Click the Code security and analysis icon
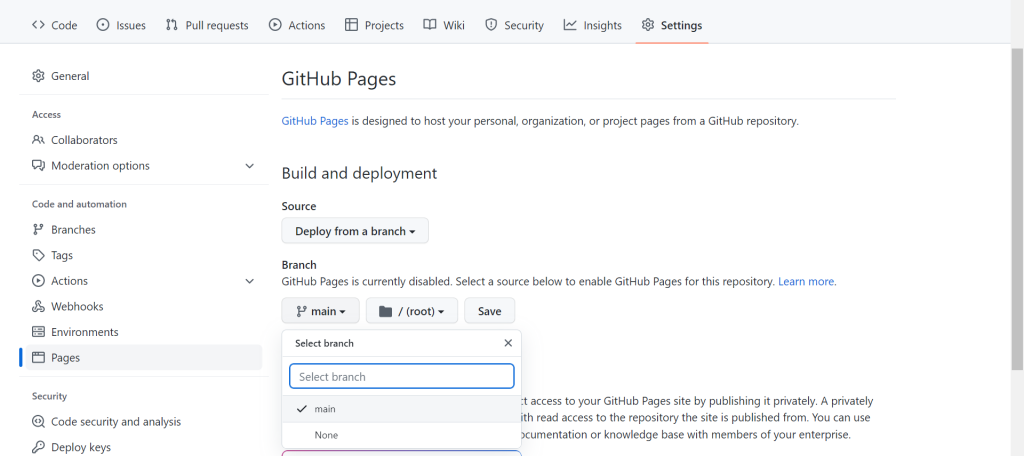1024x456 pixels. 38,422
